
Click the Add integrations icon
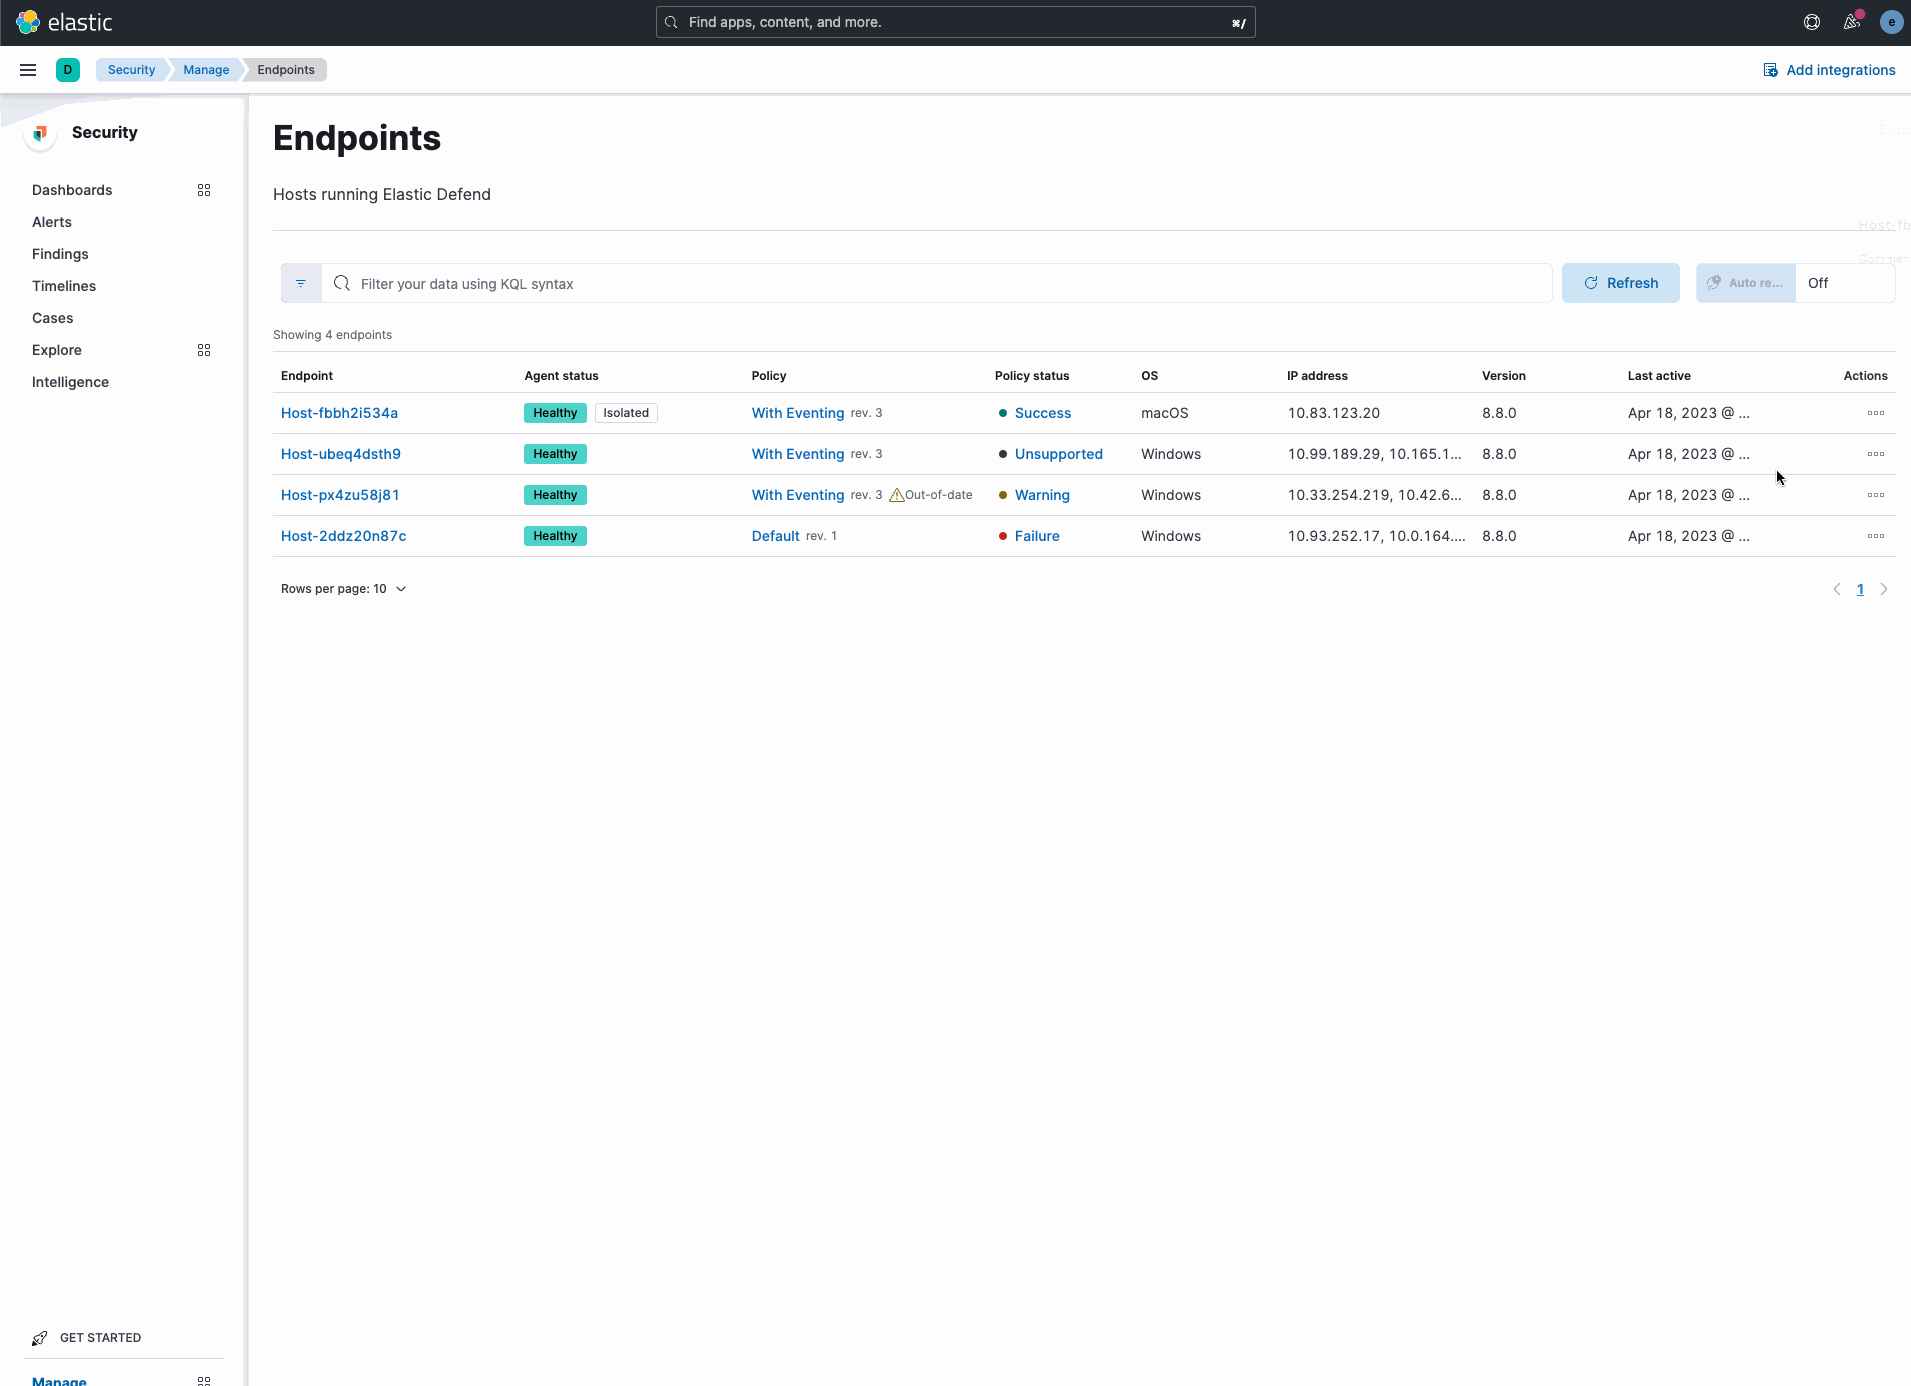1770,70
